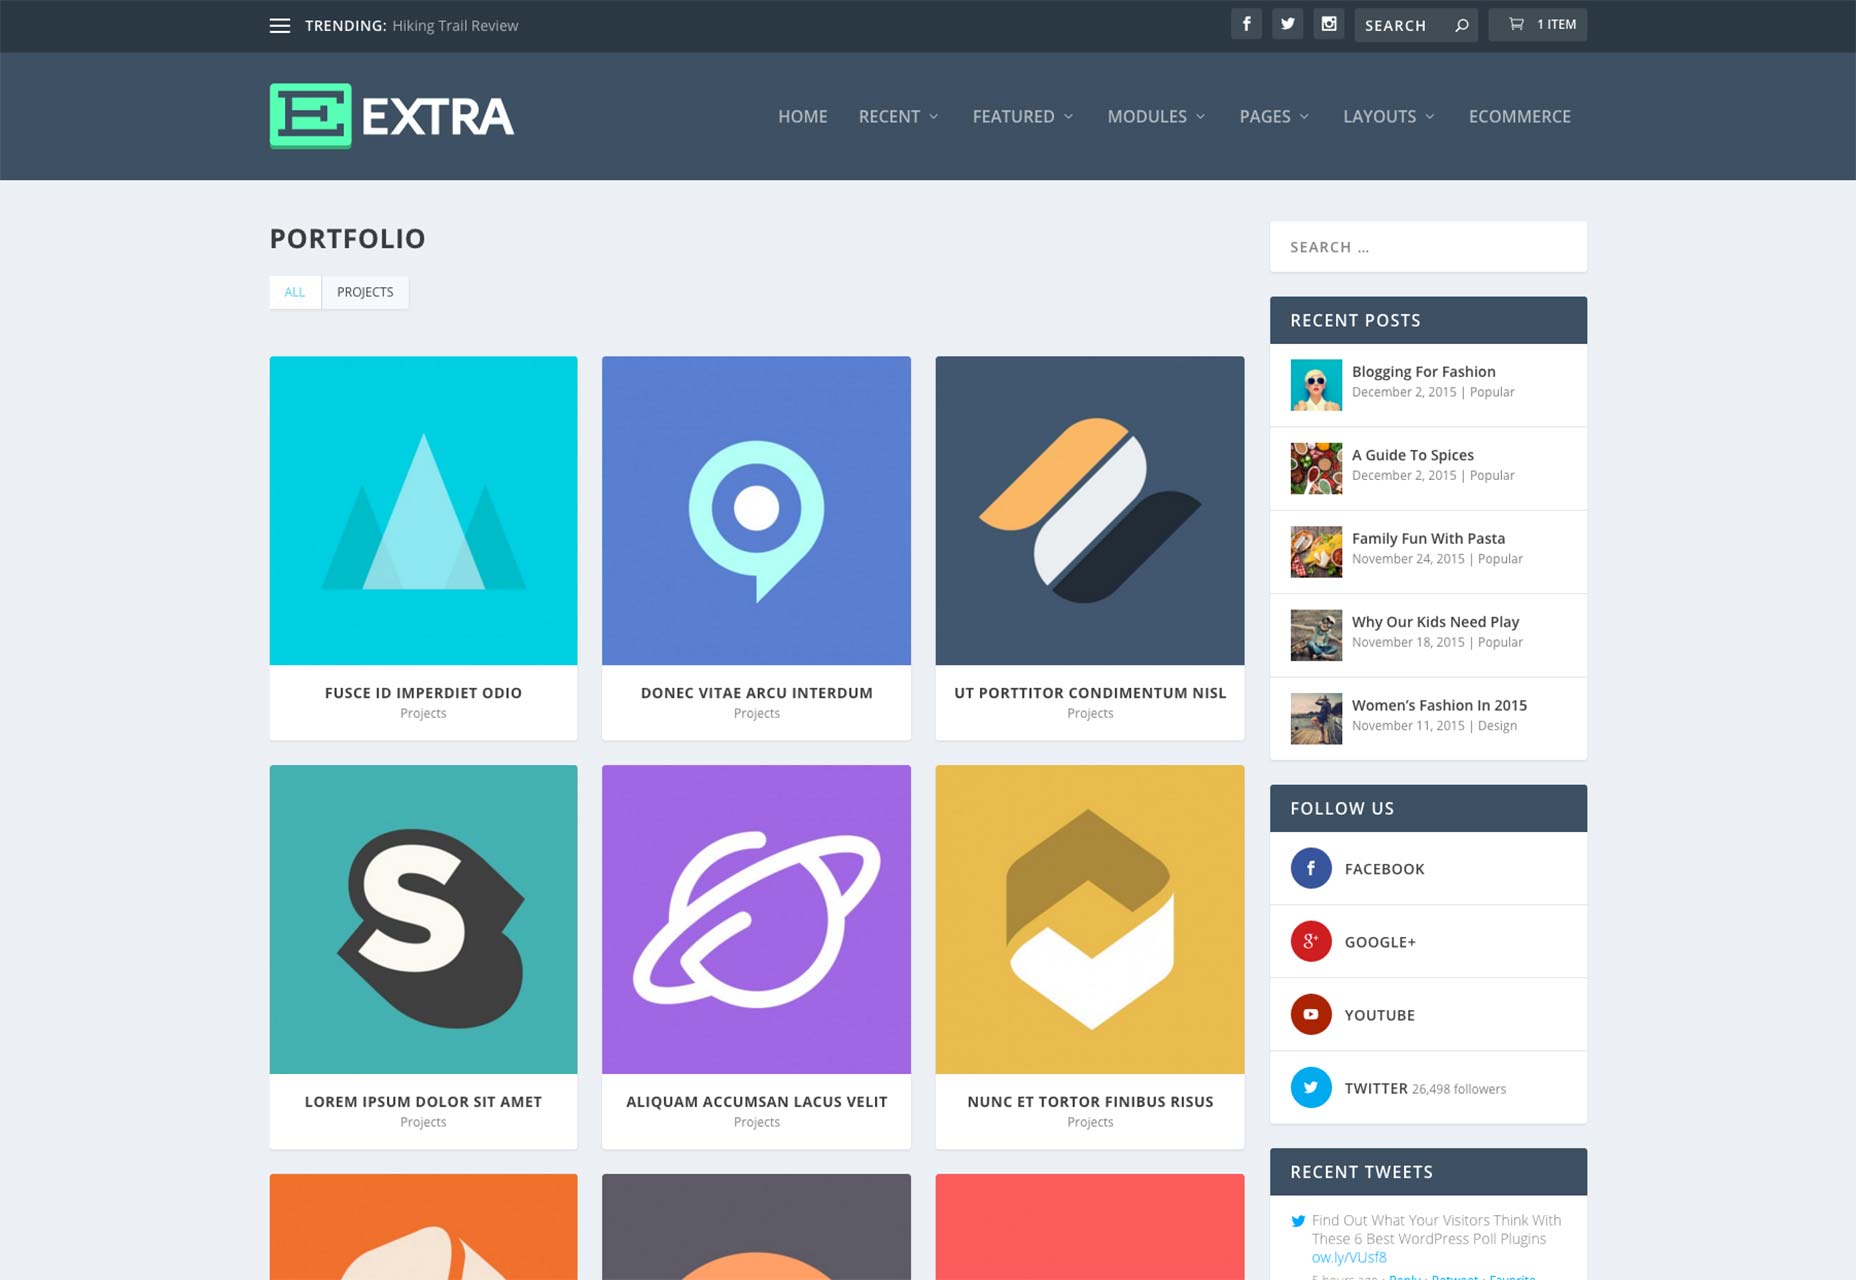Screen dimensions: 1856x1280
Task: Expand the Layouts dropdown menu
Action: click(1389, 116)
